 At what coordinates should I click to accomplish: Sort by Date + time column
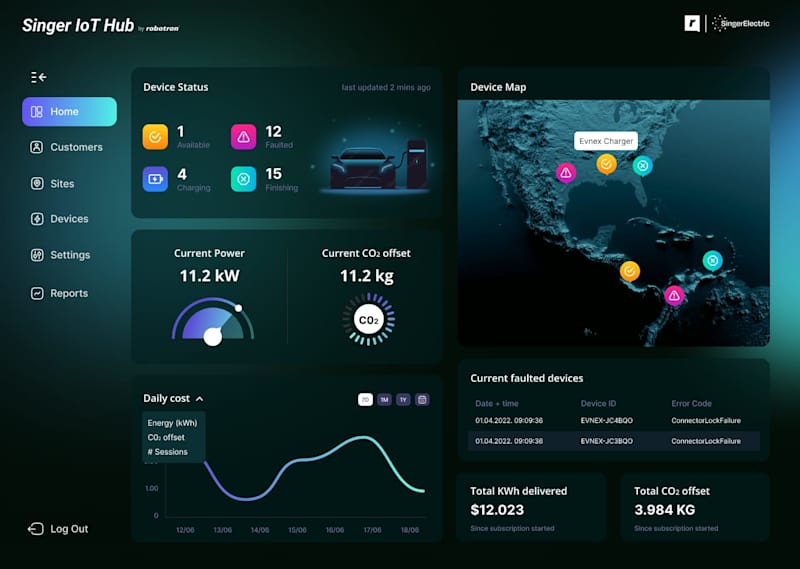click(496, 403)
